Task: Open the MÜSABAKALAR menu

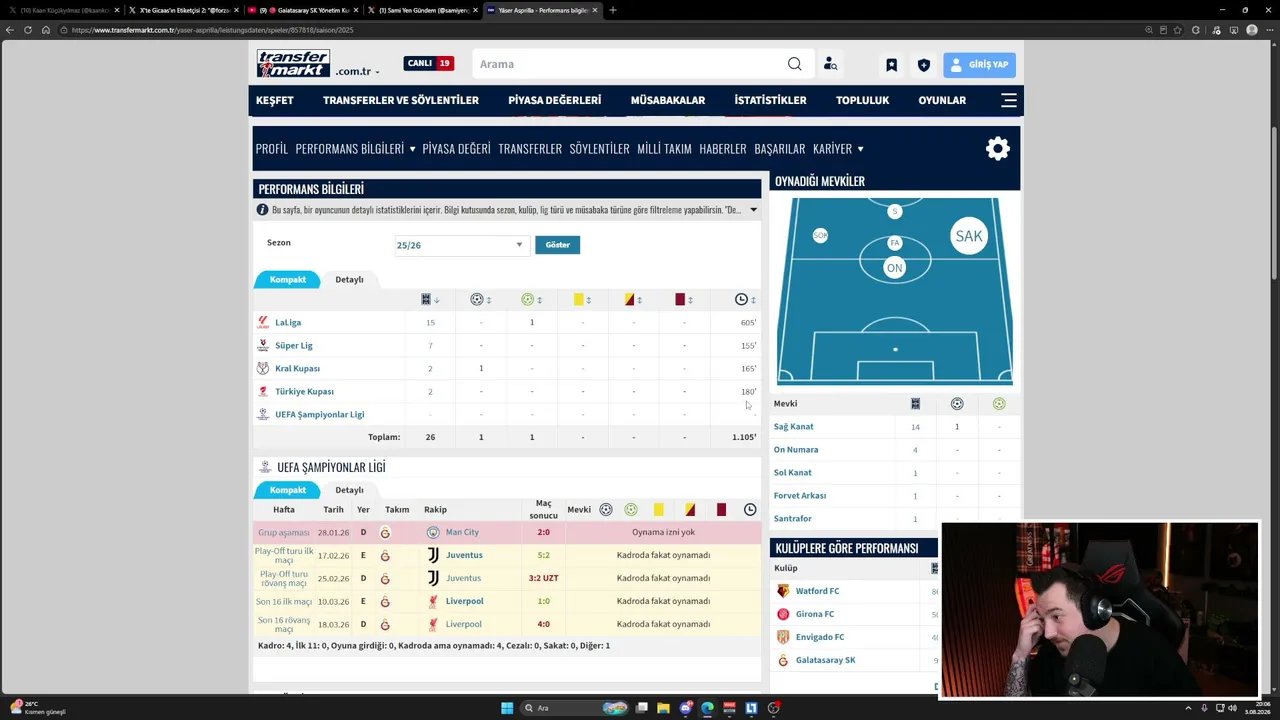Action: [x=668, y=100]
